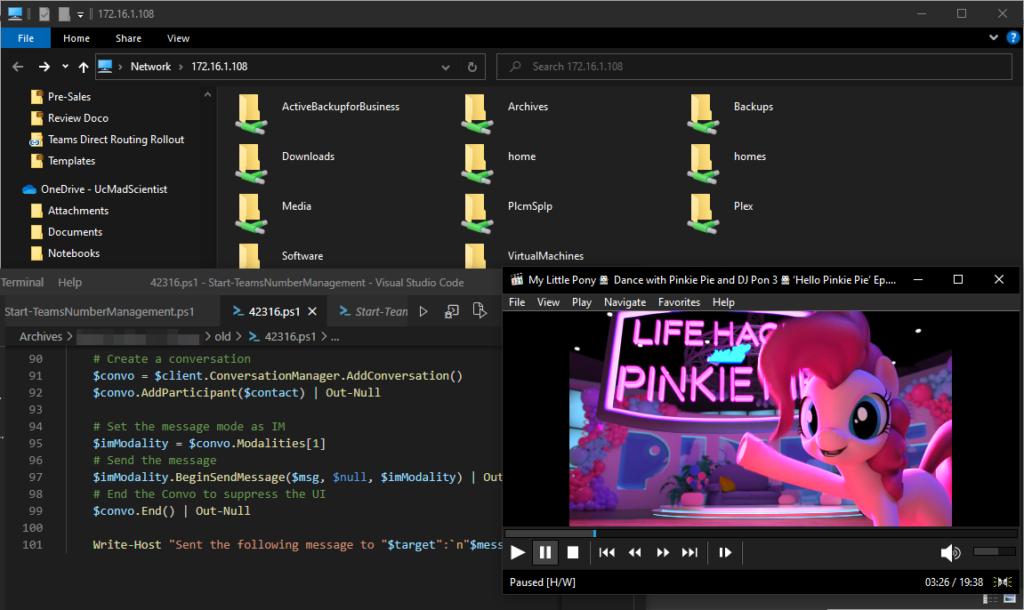Click the paused video frame in media player
The height and width of the screenshot is (610, 1024).
coord(760,419)
